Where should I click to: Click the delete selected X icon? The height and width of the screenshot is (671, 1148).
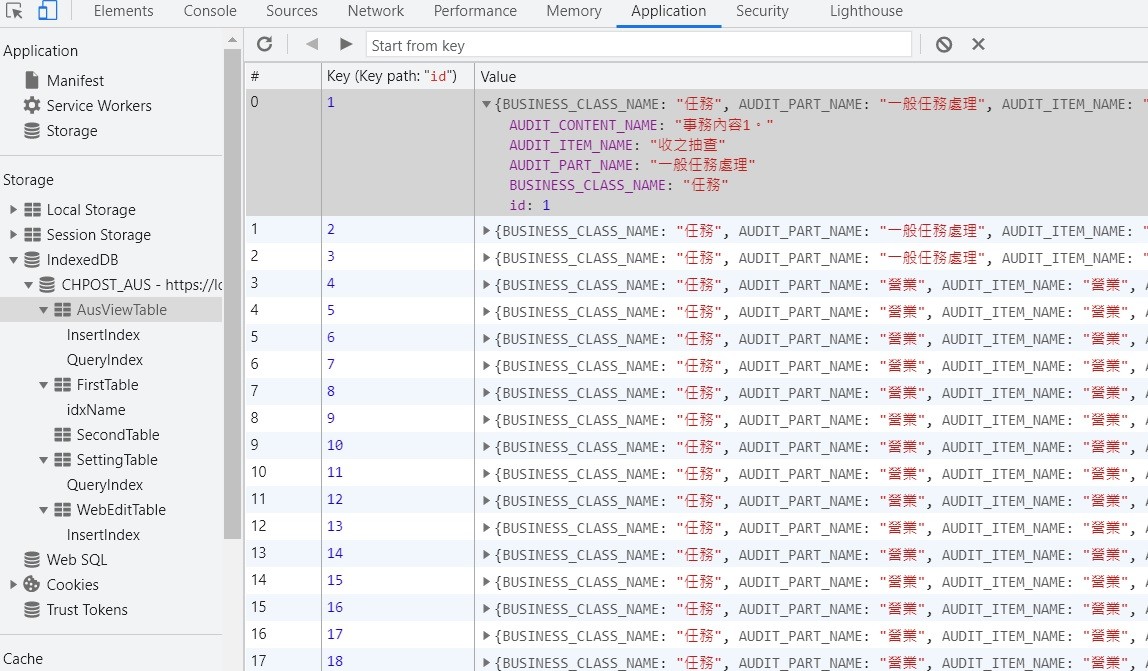(x=978, y=44)
